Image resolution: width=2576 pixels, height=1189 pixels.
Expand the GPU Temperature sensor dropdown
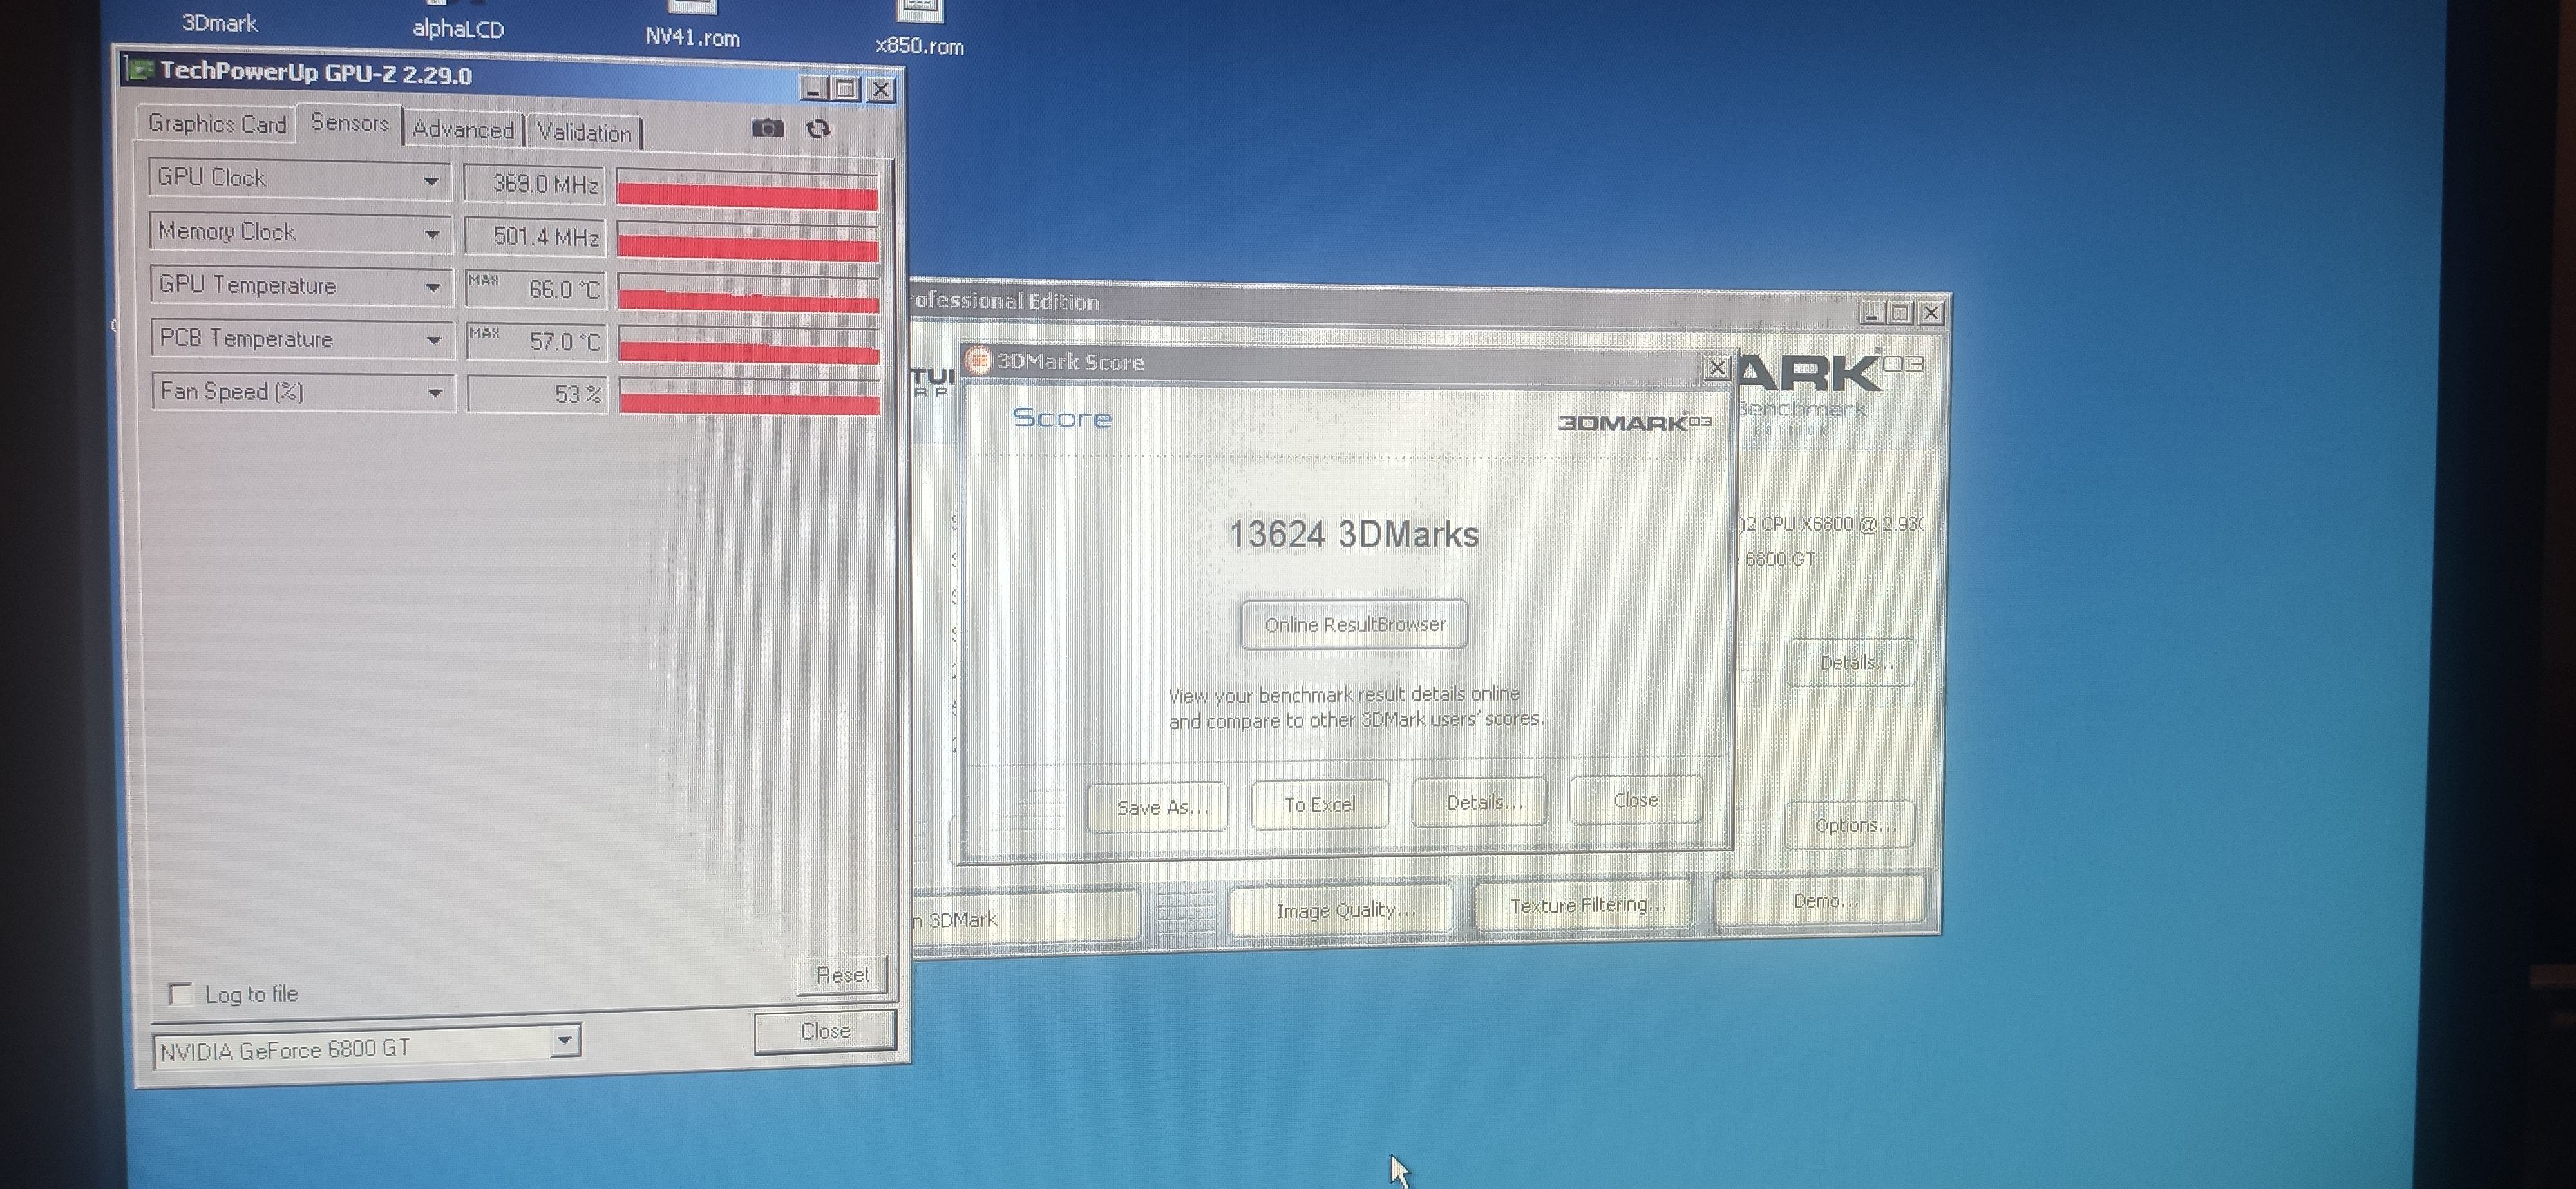pyautogui.click(x=433, y=287)
